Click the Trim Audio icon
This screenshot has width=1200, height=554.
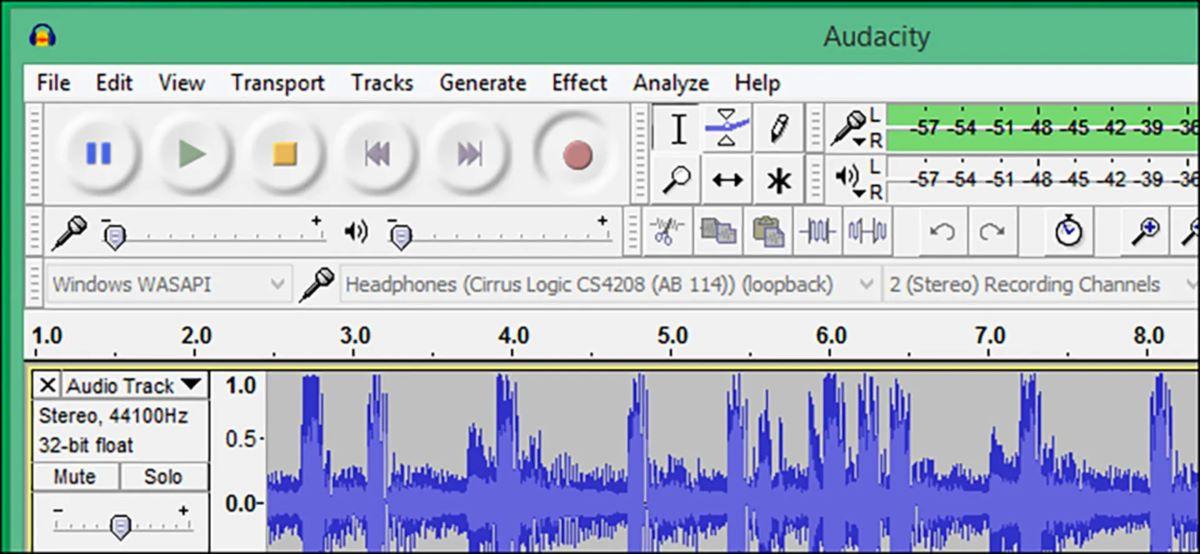(x=817, y=232)
